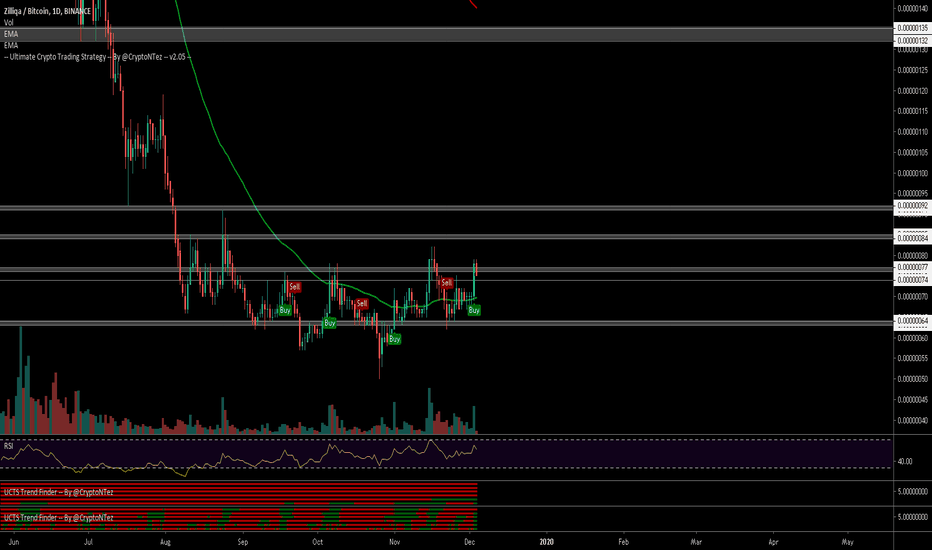This screenshot has height=550, width=932.
Task: Click the 0.00000050 price axis tick
Action: pos(912,379)
